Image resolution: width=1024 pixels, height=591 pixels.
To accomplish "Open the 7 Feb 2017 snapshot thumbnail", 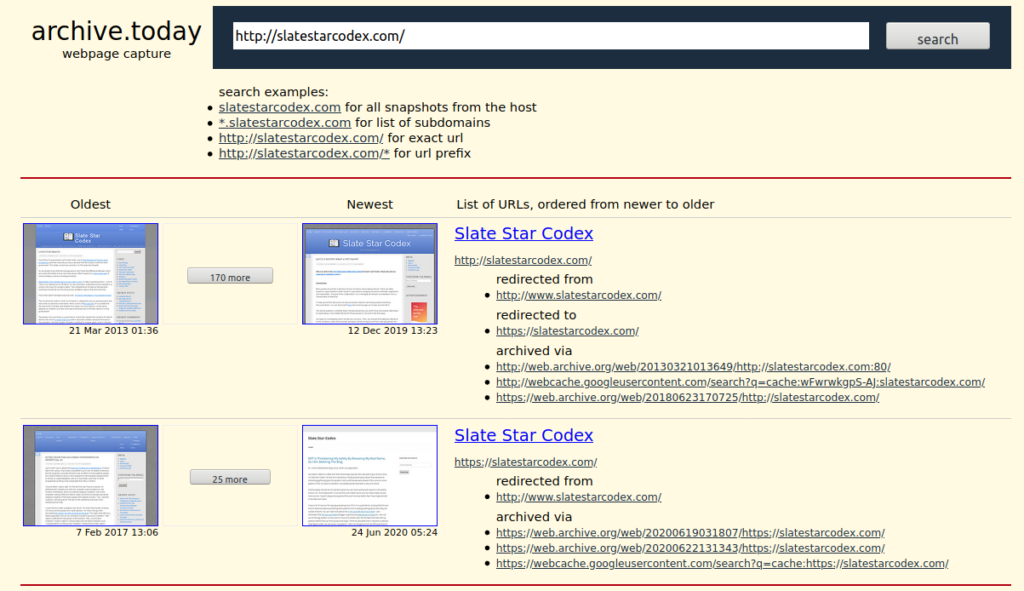I will point(91,475).
